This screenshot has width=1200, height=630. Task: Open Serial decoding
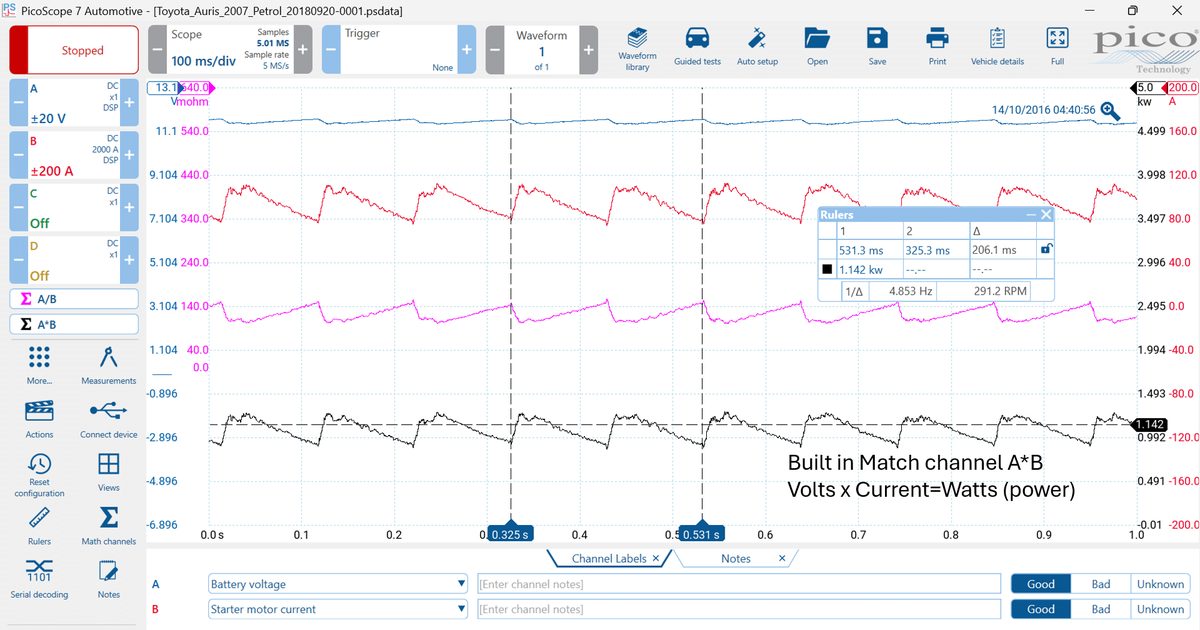tap(39, 580)
